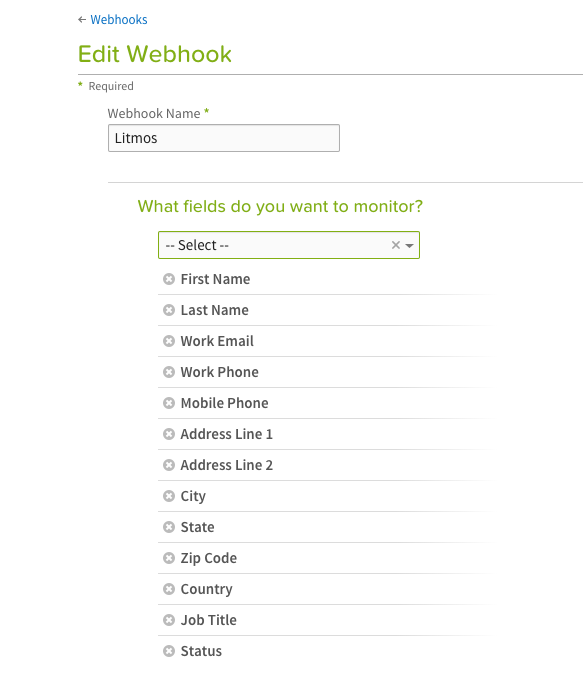This screenshot has width=583, height=694.
Task: Remove the Work Phone field
Action: [169, 372]
